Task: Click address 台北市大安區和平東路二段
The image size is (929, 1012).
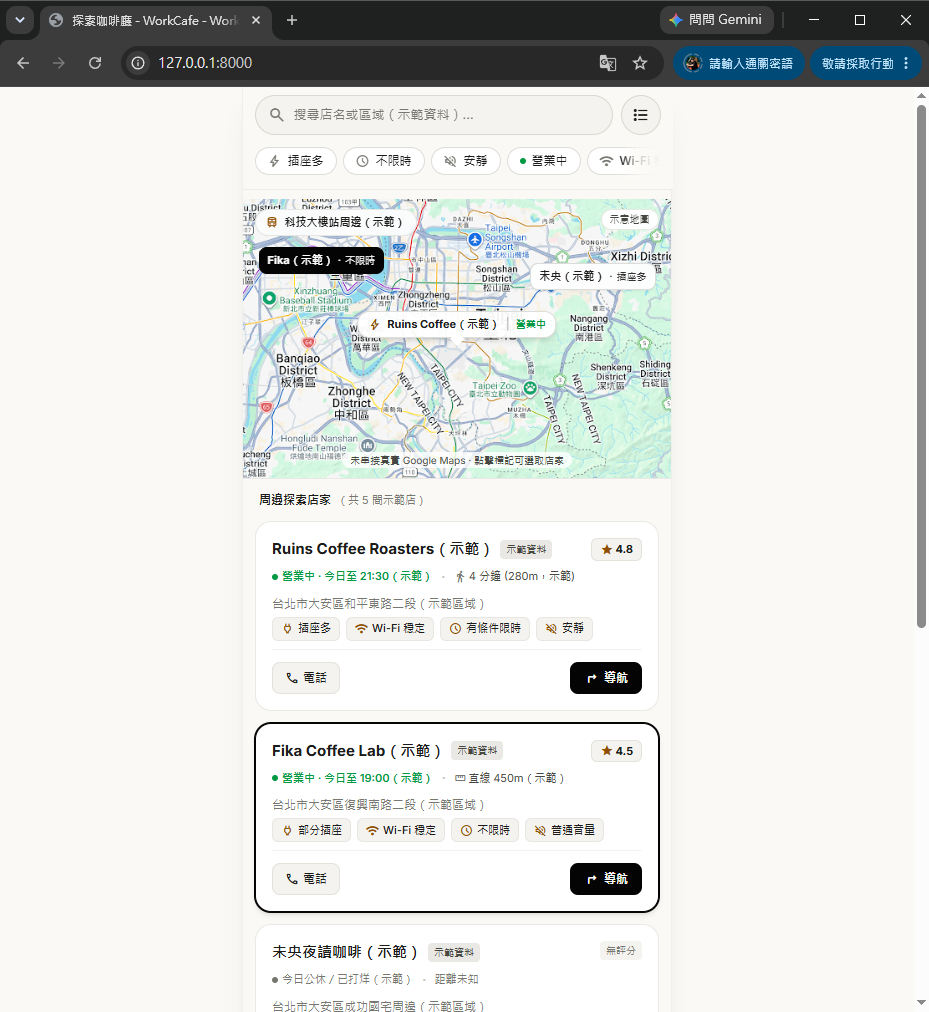Action: click(x=378, y=603)
